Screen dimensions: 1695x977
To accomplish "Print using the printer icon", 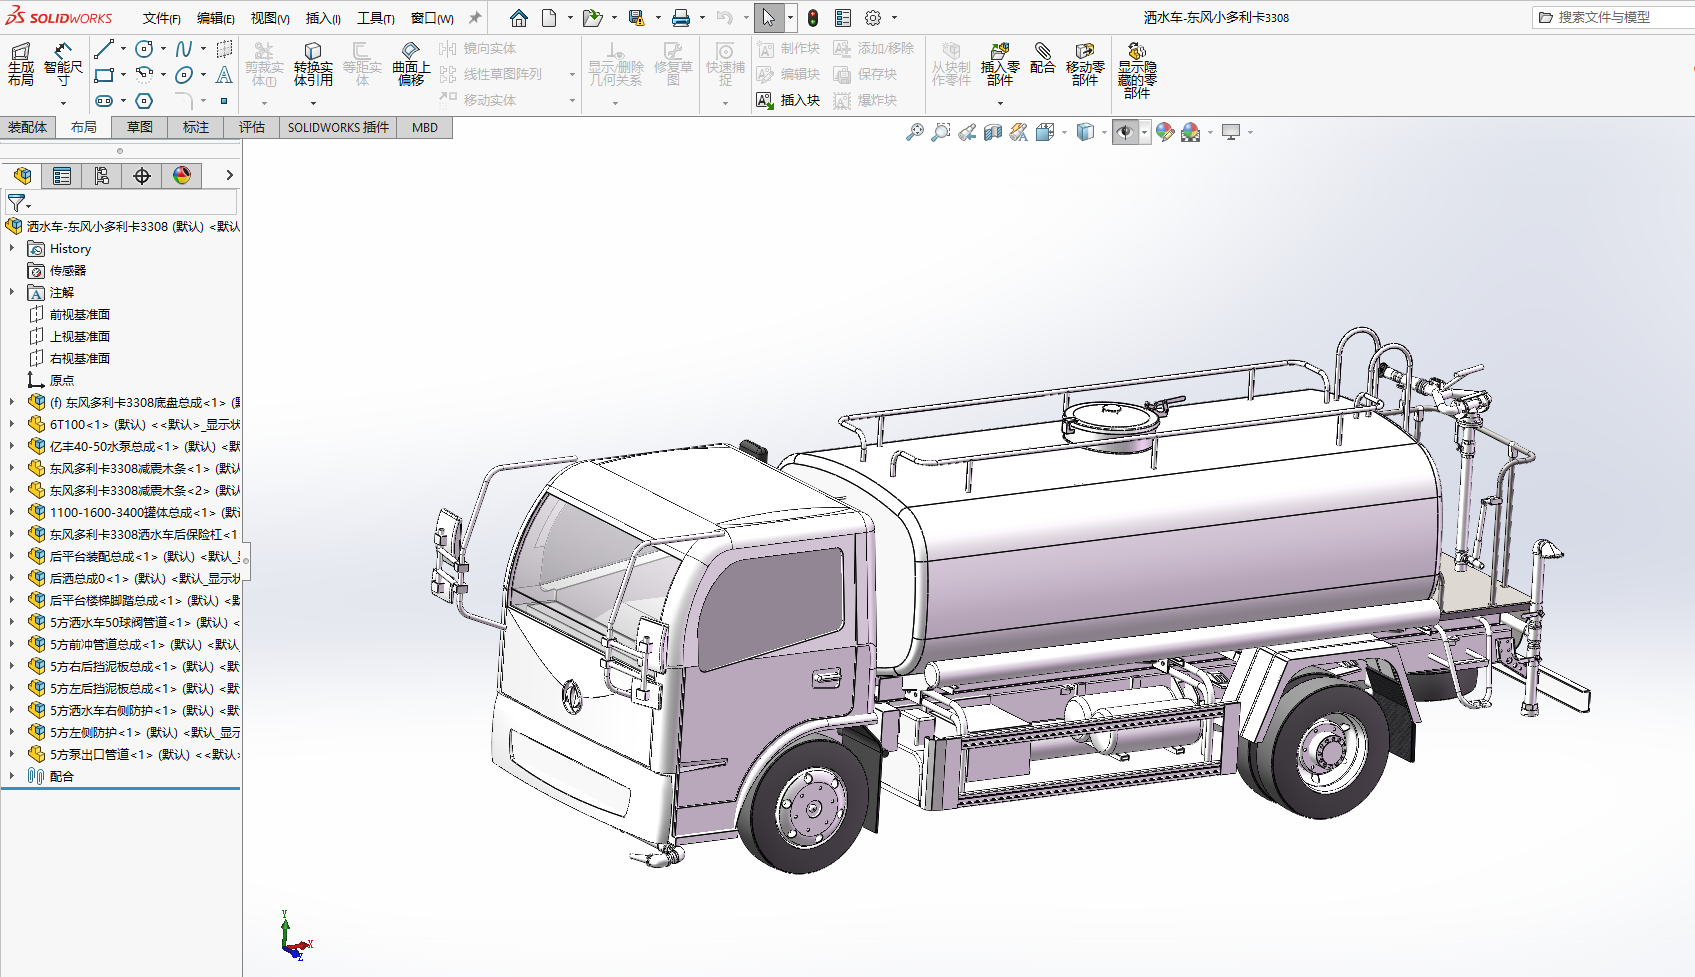I will [681, 18].
